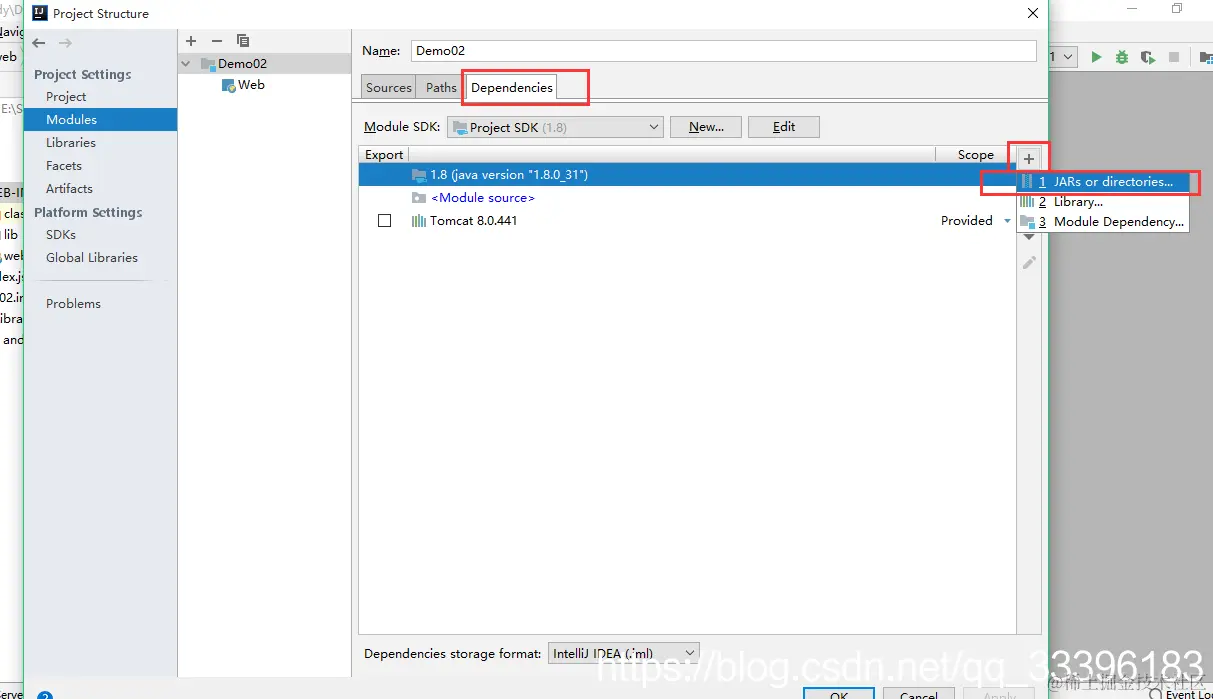Click the Scope column header

975,155
